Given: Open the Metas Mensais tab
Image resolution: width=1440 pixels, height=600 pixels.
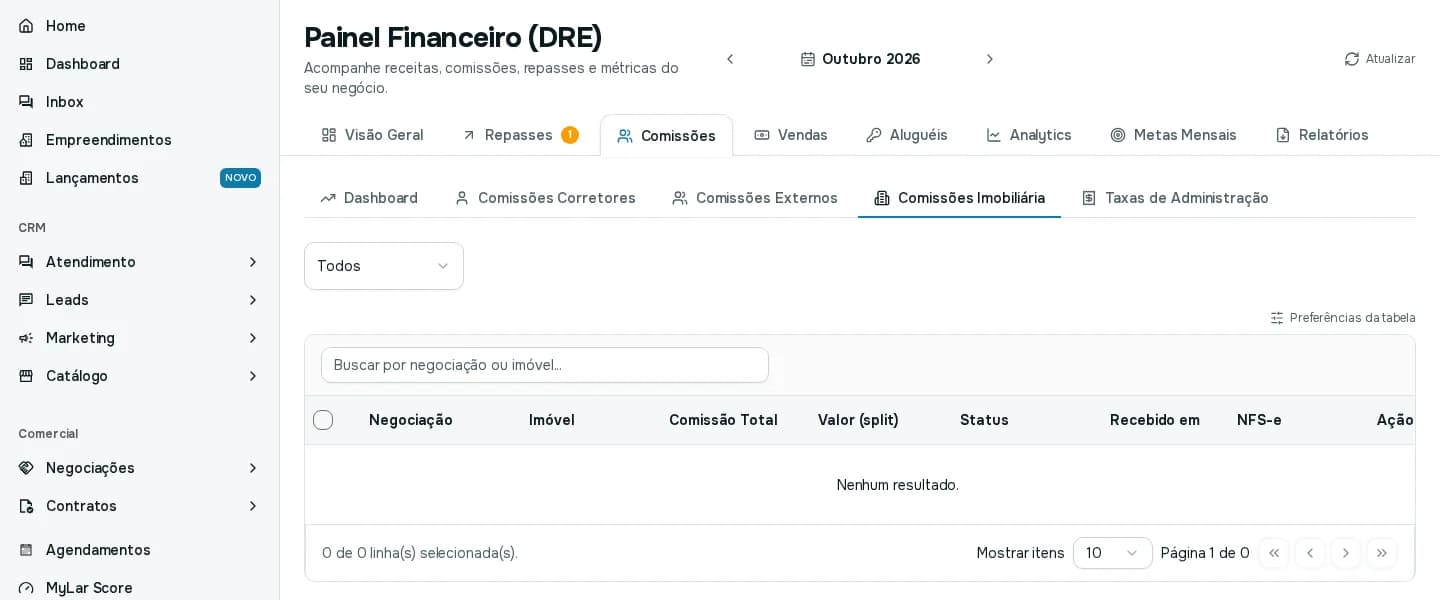Looking at the screenshot, I should (1174, 135).
